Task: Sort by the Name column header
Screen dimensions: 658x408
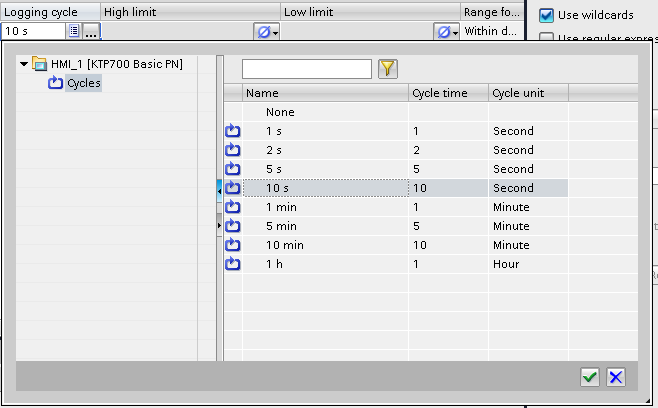Action: [x=324, y=93]
